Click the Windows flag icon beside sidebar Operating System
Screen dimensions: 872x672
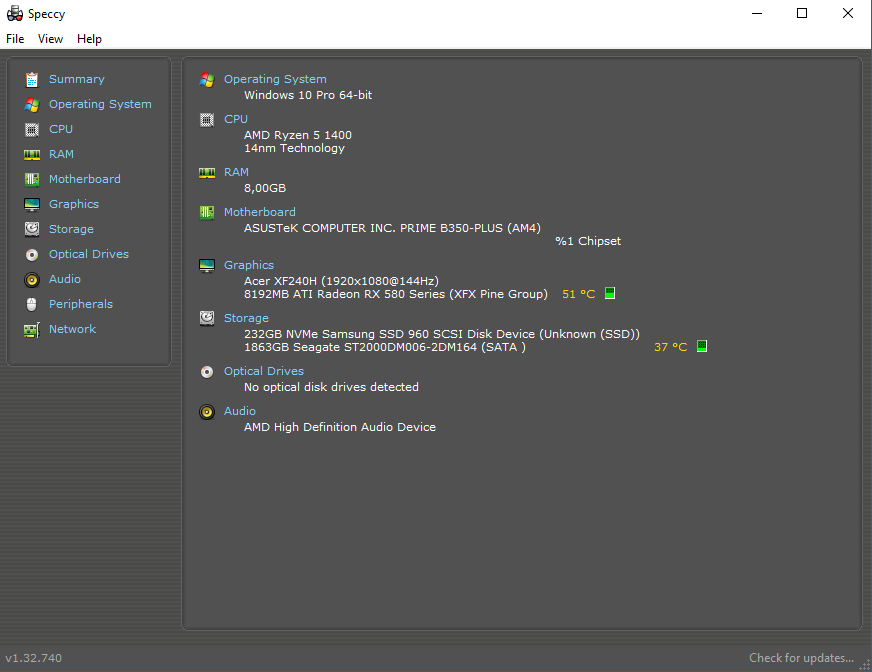pyautogui.click(x=32, y=105)
